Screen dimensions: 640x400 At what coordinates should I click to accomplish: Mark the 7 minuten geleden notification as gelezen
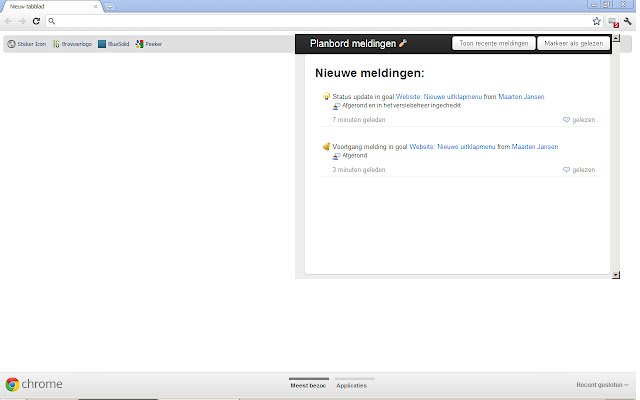click(x=579, y=120)
